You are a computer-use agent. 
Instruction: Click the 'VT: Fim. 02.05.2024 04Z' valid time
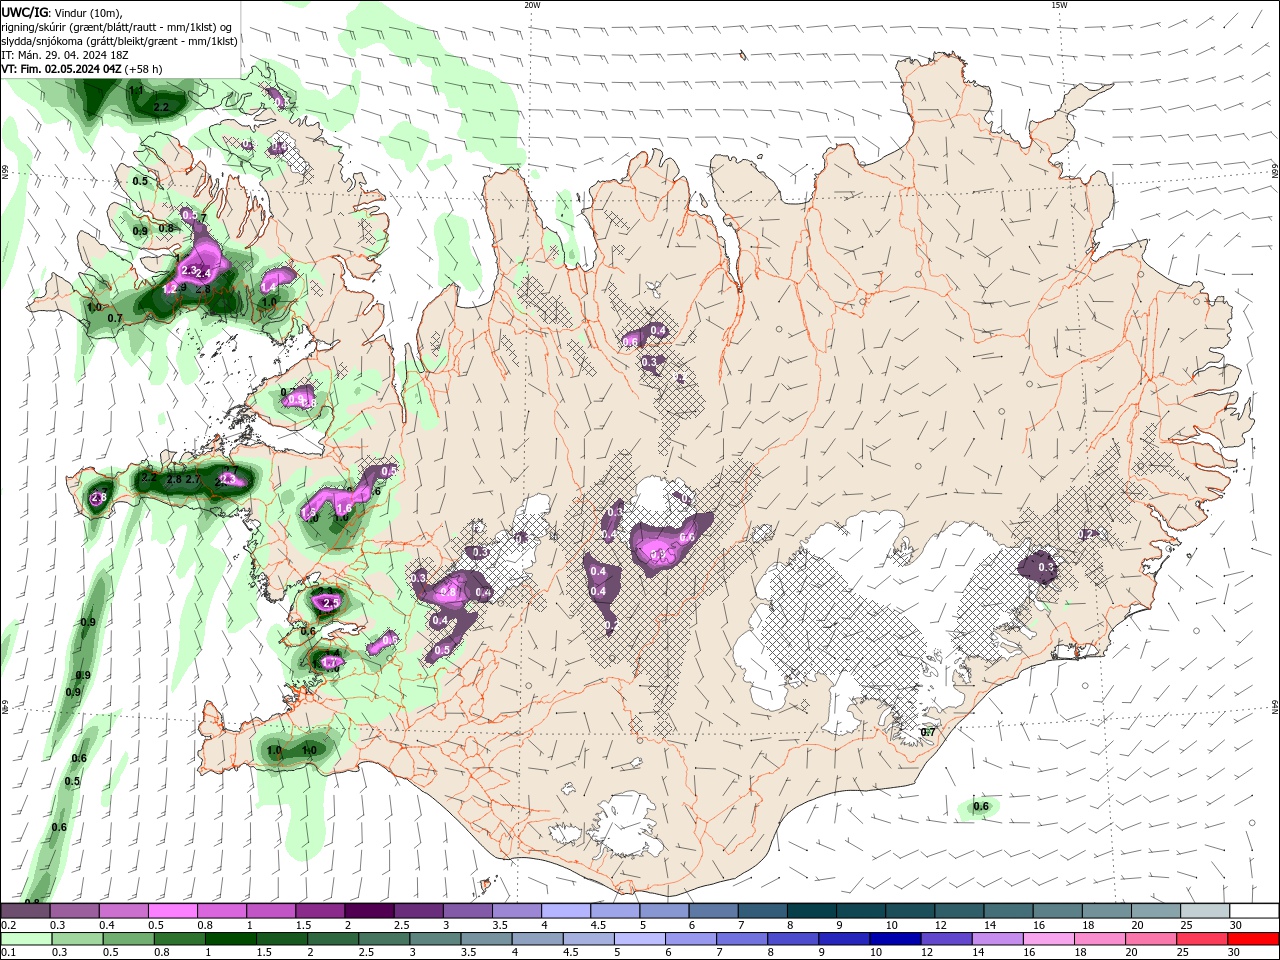[62, 69]
